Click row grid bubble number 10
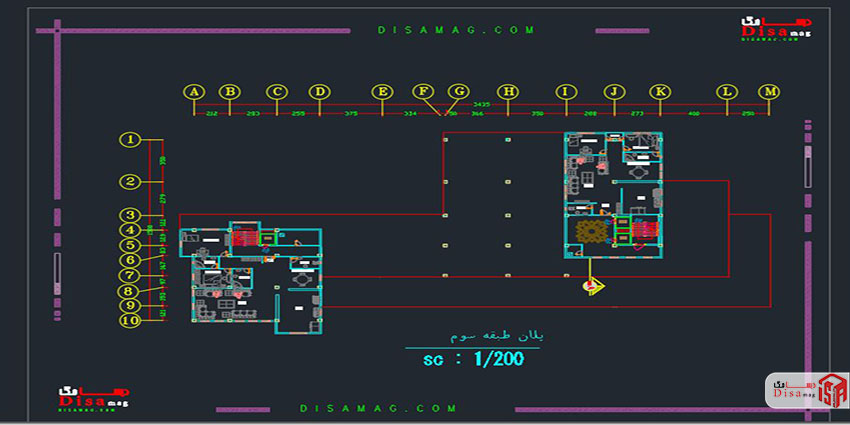This screenshot has height=425, width=850. click(131, 321)
